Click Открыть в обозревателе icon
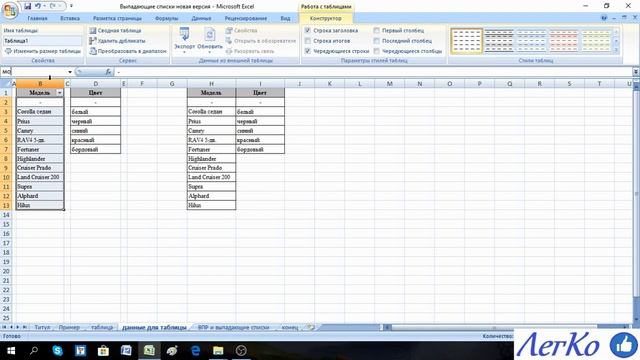Screen dimensions: 640x360 (x=229, y=41)
